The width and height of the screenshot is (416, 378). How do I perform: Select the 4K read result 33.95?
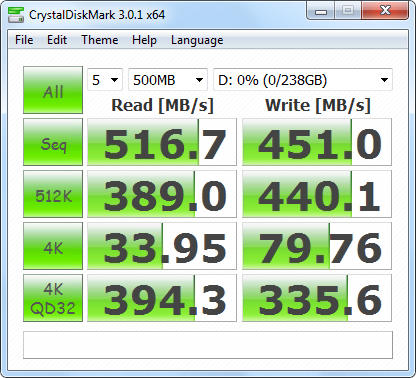[162, 246]
